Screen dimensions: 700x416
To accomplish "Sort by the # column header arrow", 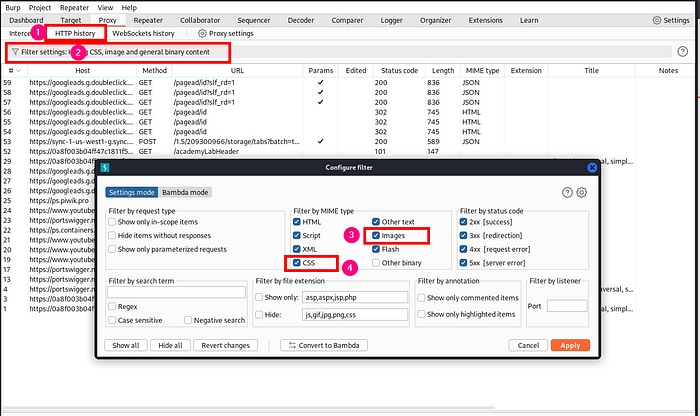I will [x=18, y=71].
